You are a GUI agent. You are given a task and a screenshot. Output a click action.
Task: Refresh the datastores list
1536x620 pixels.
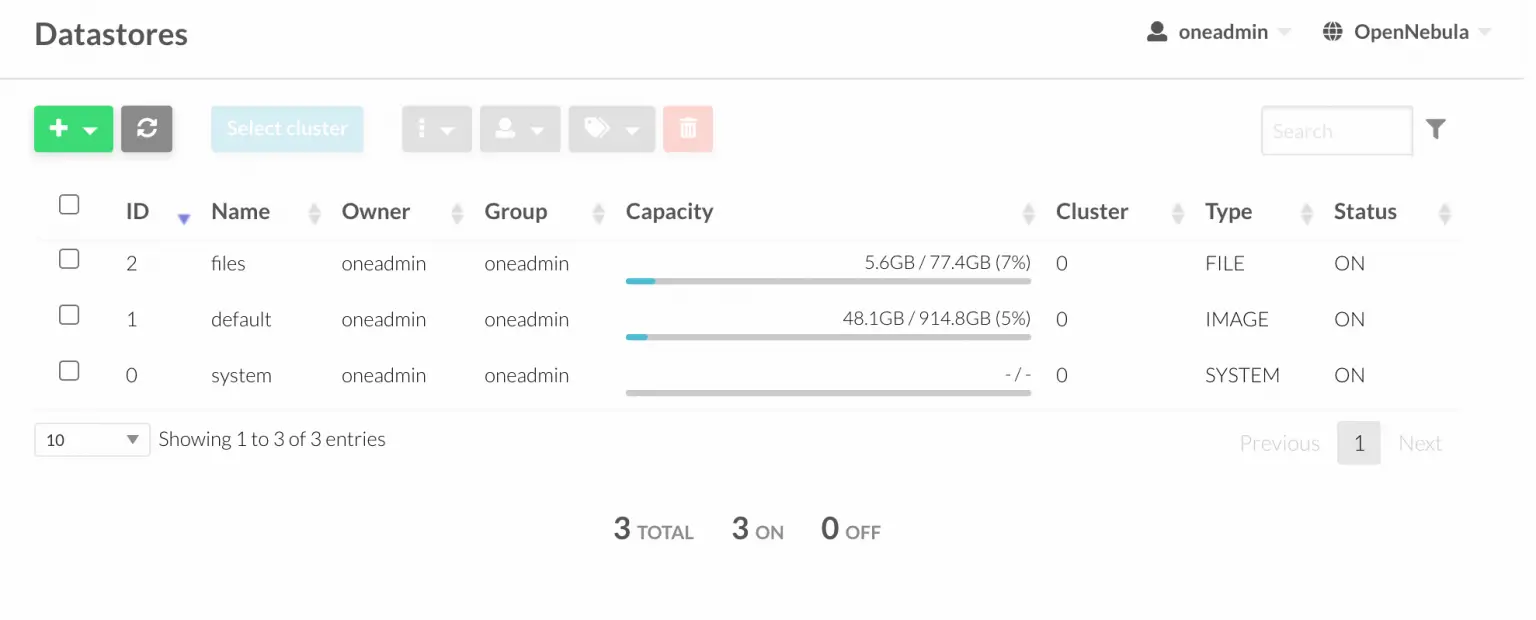[146, 128]
